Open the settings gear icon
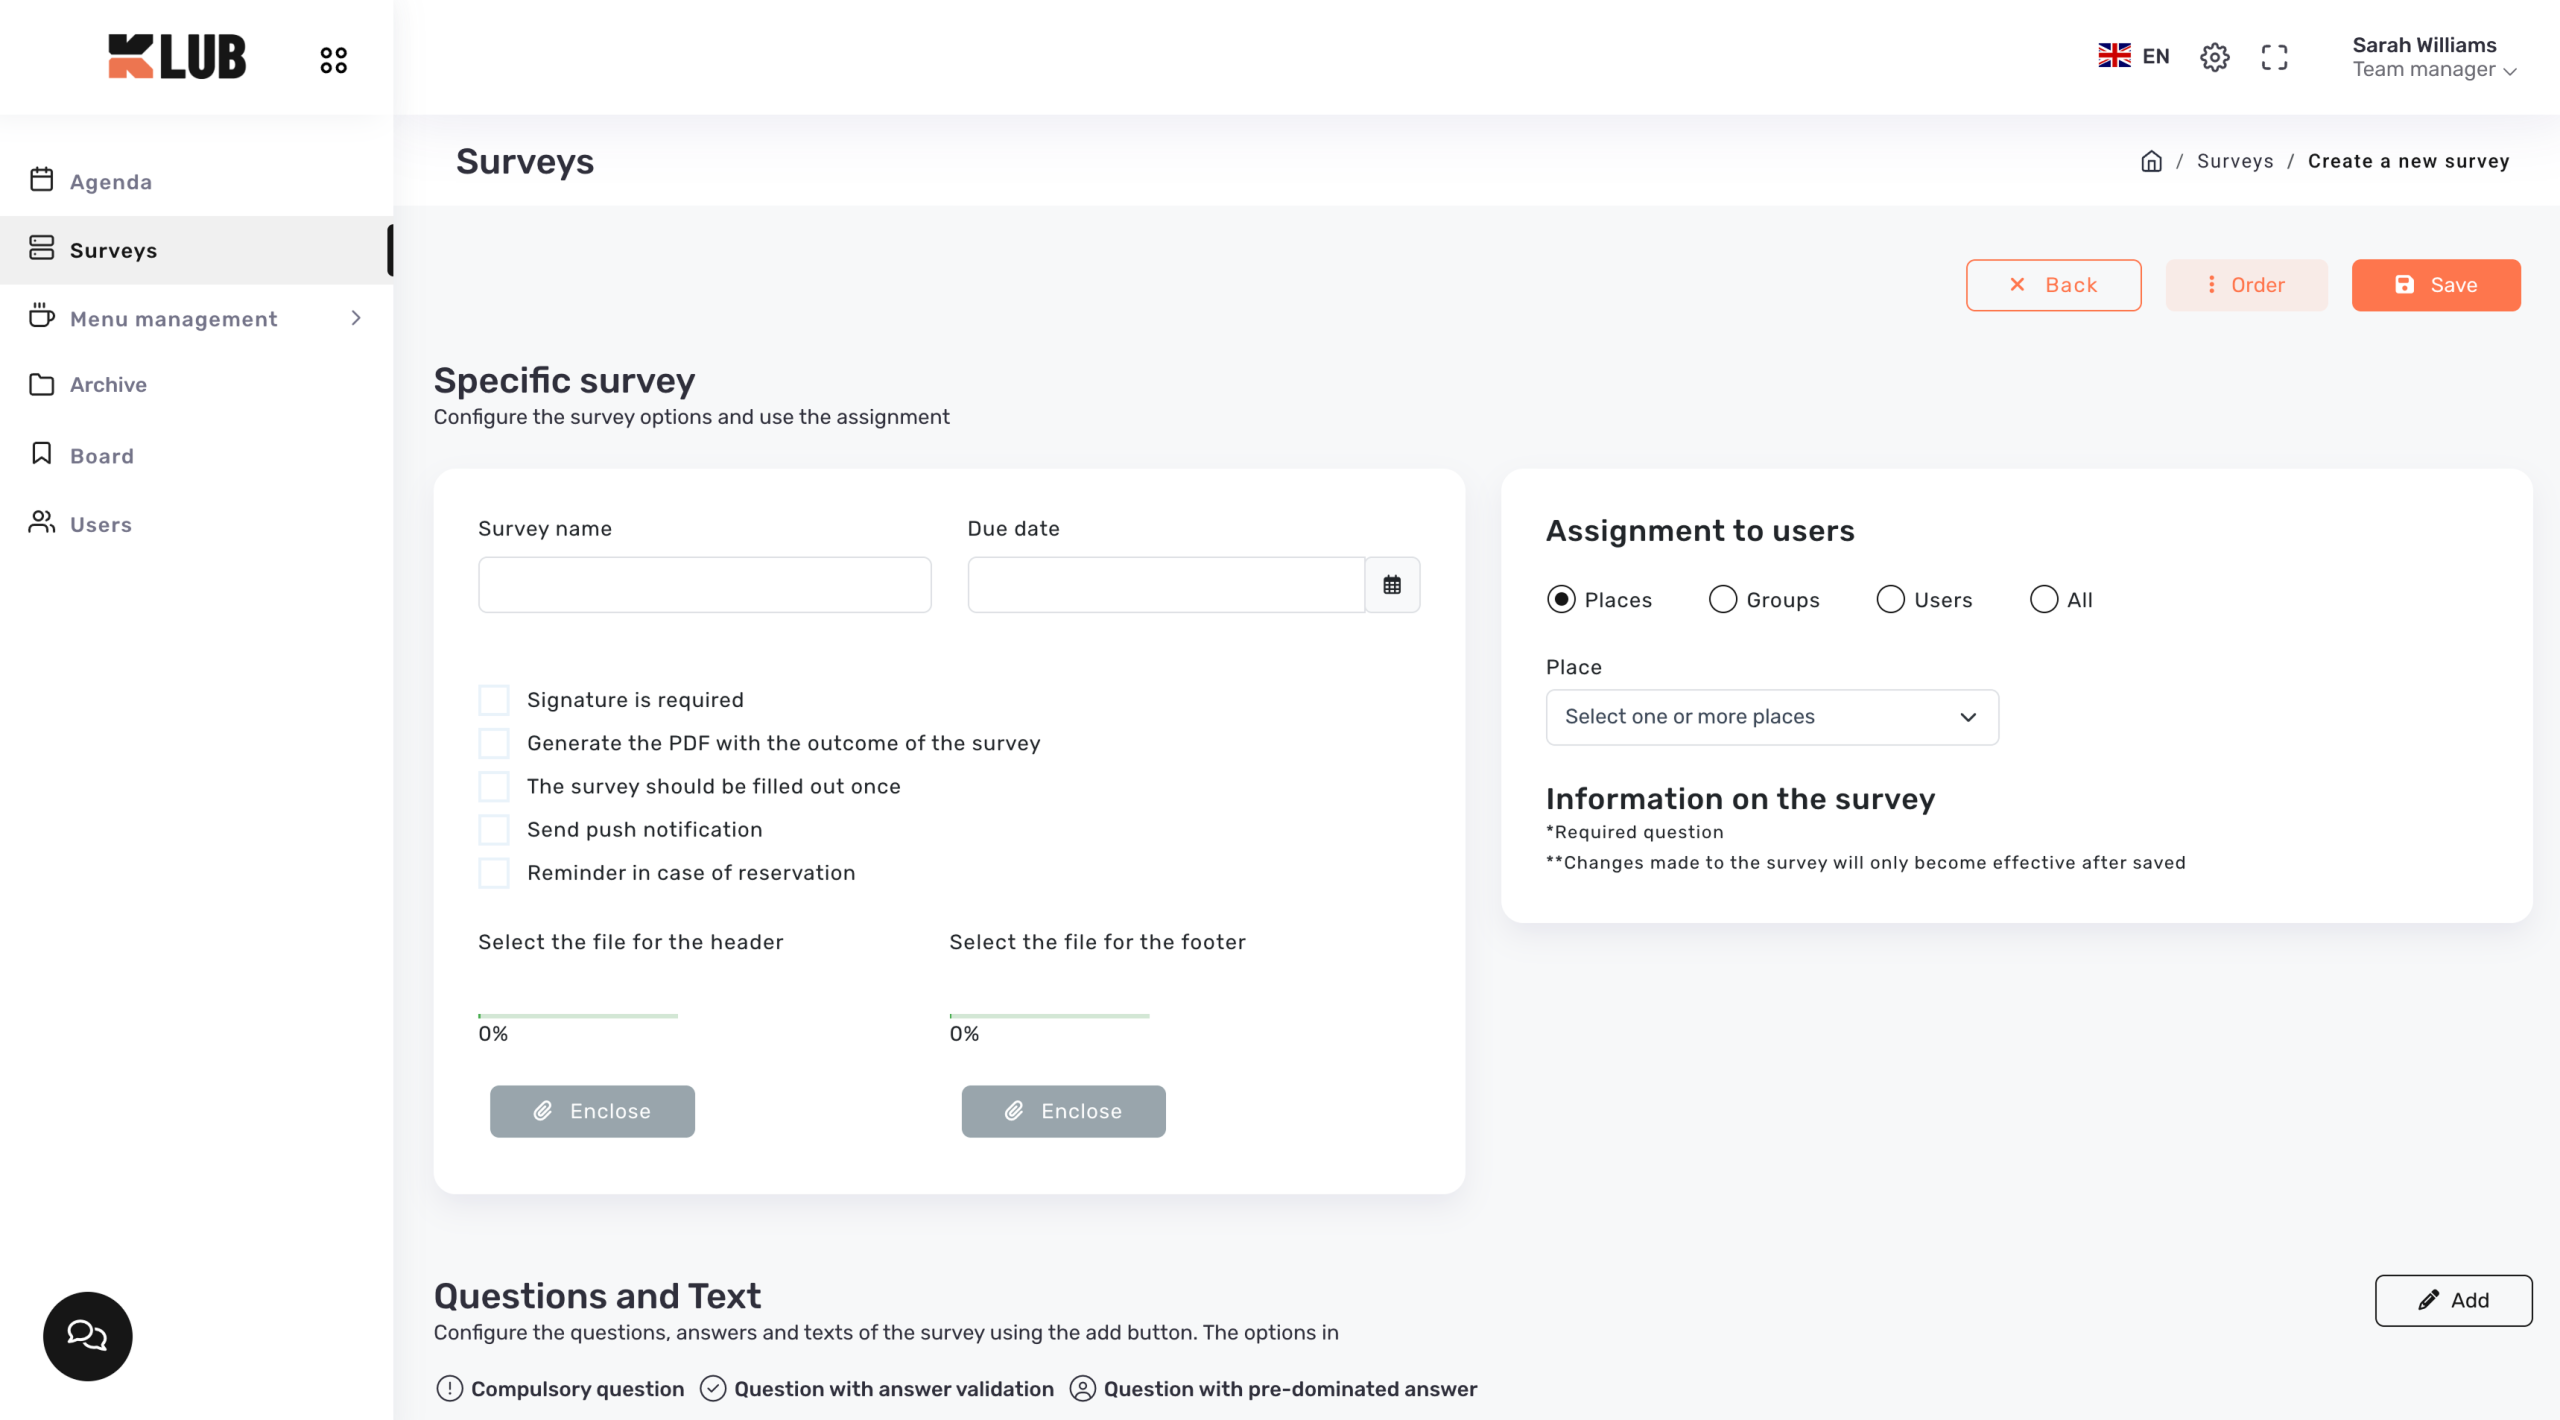This screenshot has height=1420, width=2560. [x=2214, y=57]
